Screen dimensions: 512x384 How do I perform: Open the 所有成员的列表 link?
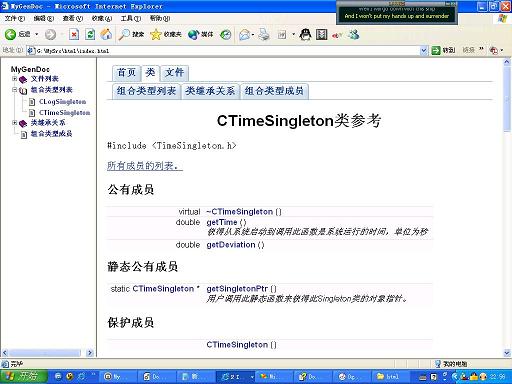pos(145,166)
